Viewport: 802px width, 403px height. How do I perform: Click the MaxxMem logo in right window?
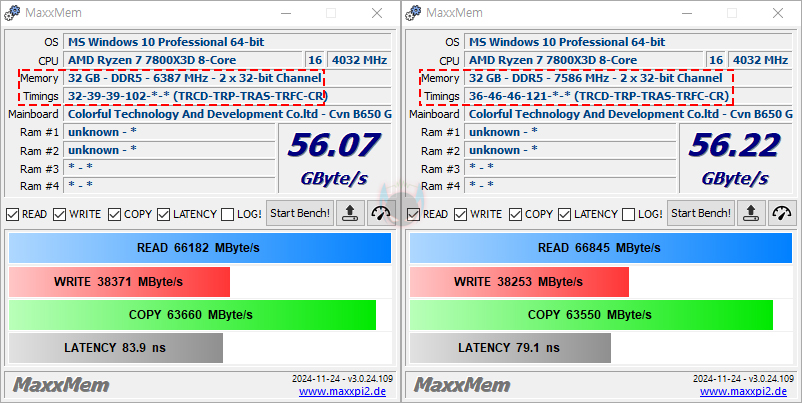click(462, 385)
